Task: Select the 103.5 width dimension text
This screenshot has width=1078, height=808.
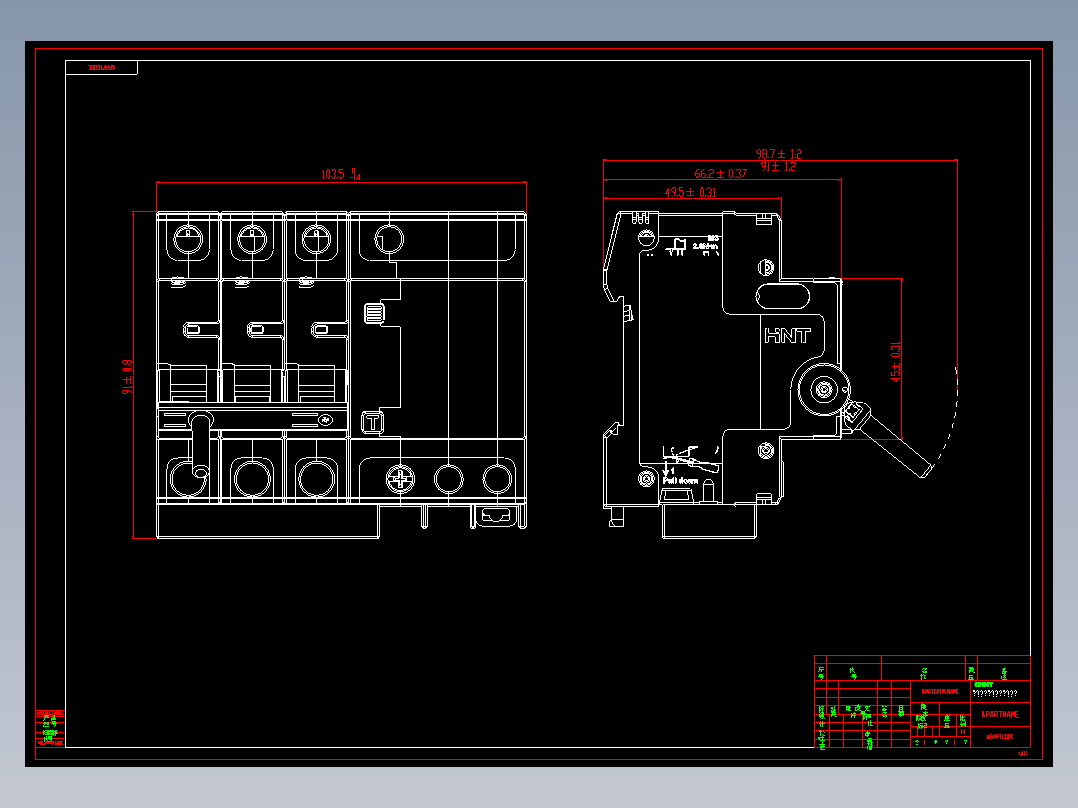Action: point(341,174)
